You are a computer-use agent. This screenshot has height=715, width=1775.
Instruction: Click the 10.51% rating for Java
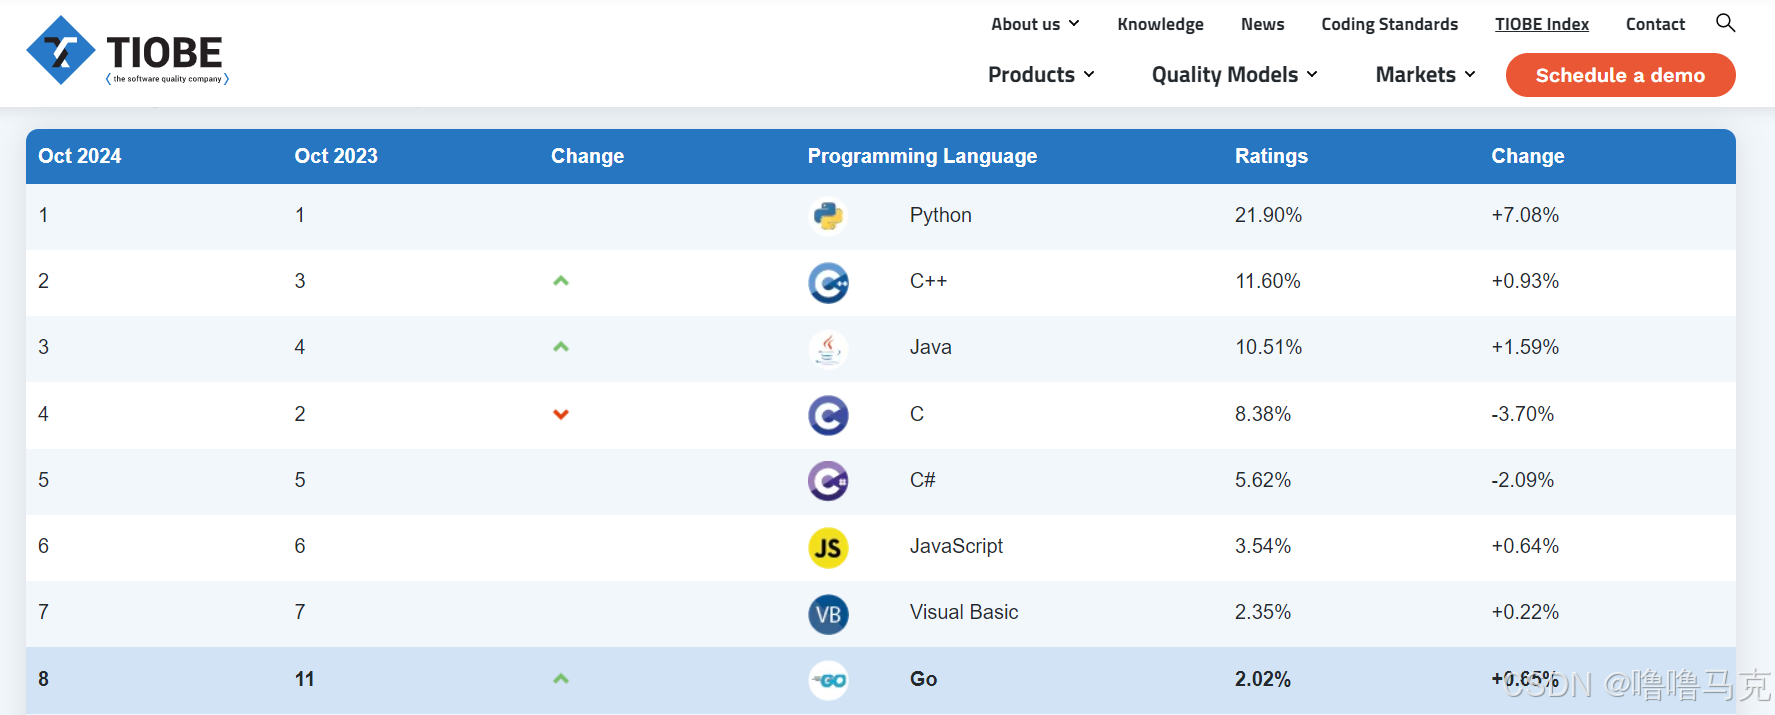click(1268, 347)
